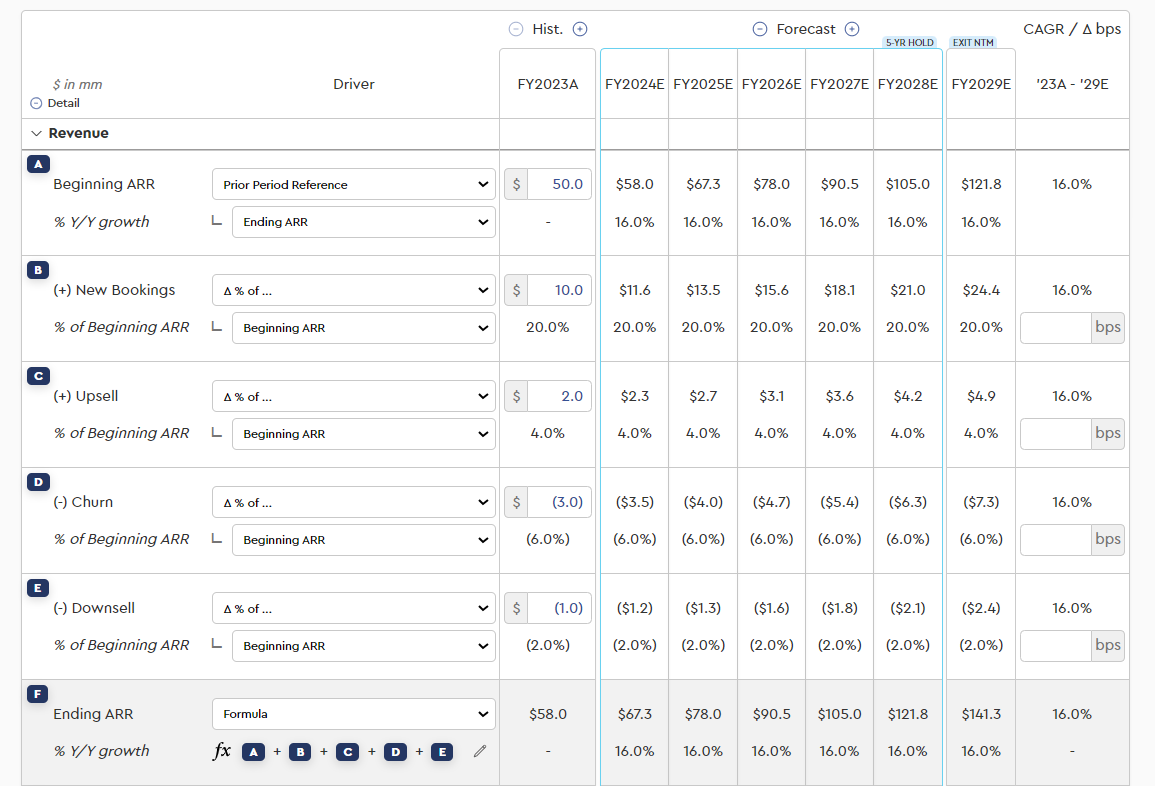Click formula token E in Ending ARR formula
This screenshot has width=1155, height=786.
pyautogui.click(x=442, y=752)
